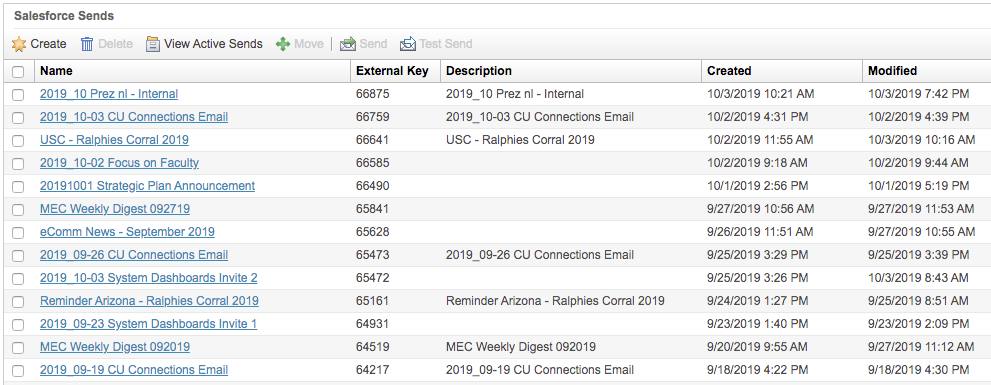991x385 pixels.
Task: Click created date 9/26/2019 11:51 AM
Action: pos(760,232)
